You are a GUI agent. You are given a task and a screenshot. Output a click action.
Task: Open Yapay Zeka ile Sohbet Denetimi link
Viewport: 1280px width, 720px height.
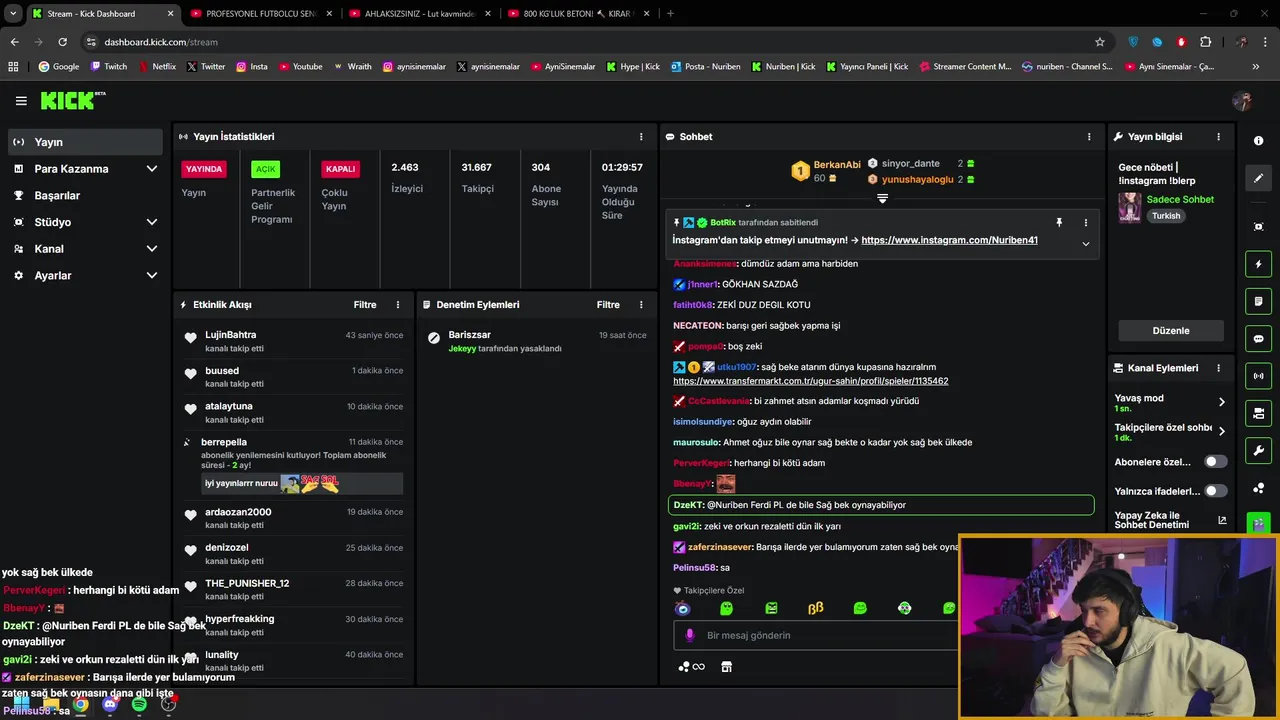[1171, 520]
